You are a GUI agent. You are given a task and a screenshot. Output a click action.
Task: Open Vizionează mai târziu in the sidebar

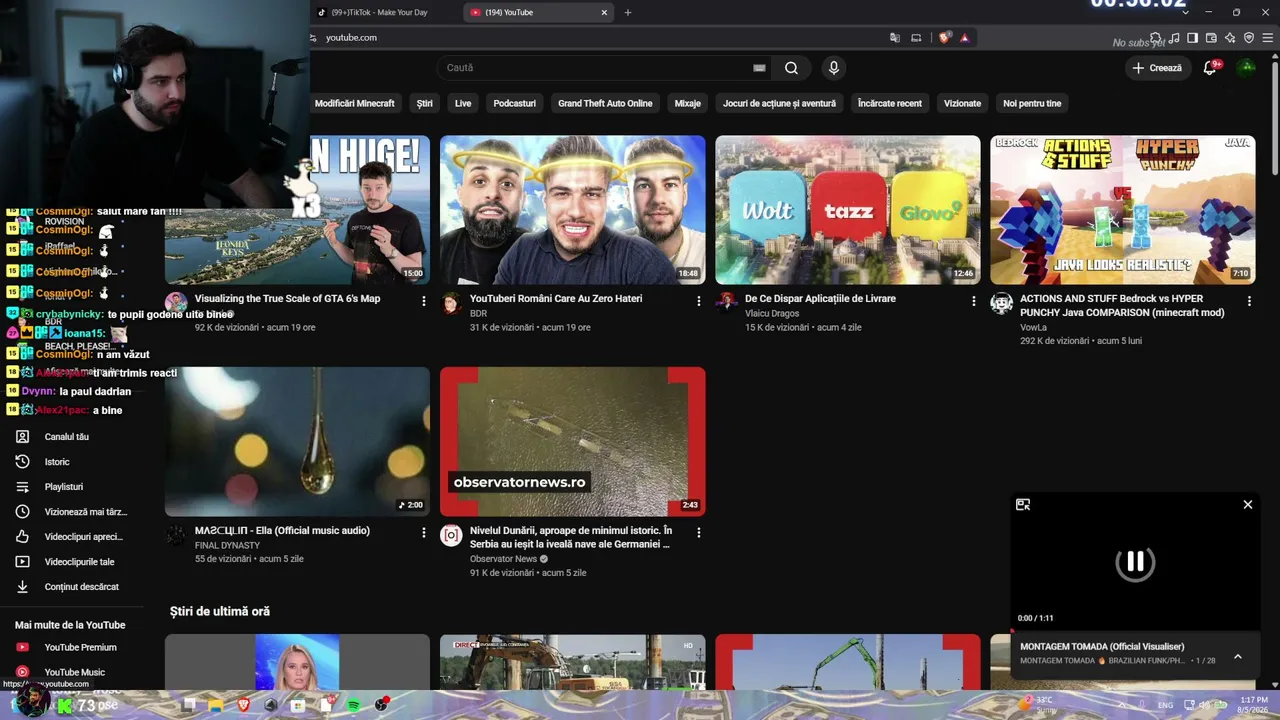coord(72,512)
